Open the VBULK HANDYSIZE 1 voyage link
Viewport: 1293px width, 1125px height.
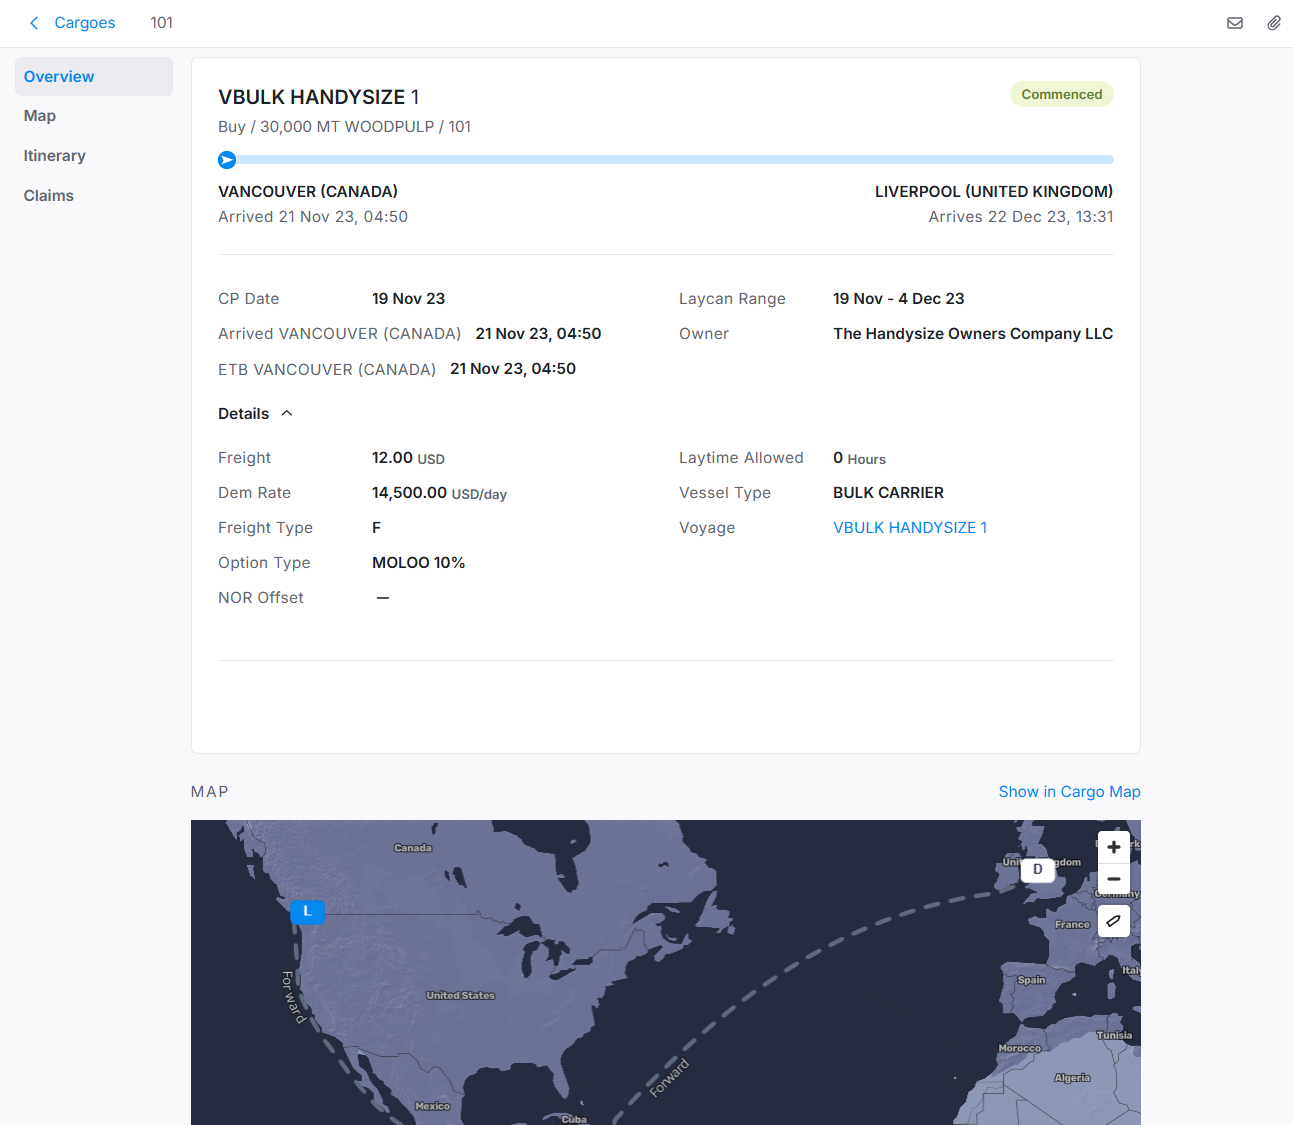909,528
